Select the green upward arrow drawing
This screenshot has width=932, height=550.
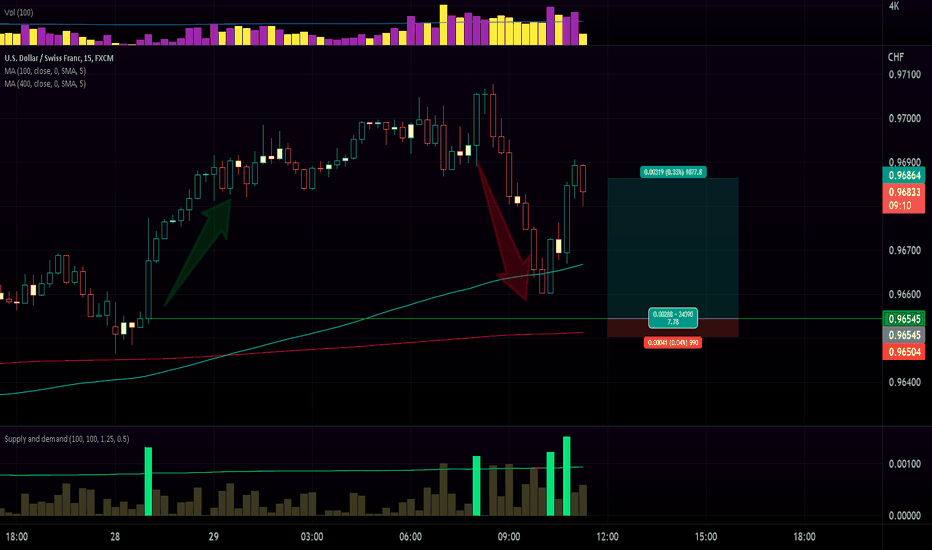[x=198, y=253]
